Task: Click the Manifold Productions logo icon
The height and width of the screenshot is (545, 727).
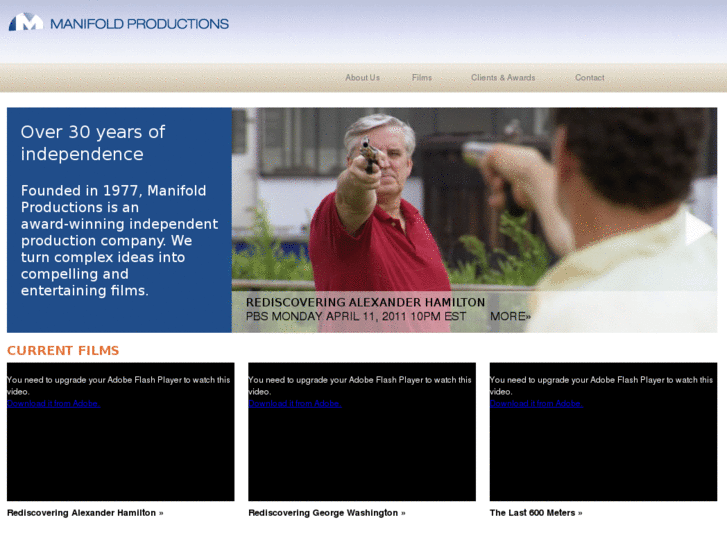Action: pos(26,22)
